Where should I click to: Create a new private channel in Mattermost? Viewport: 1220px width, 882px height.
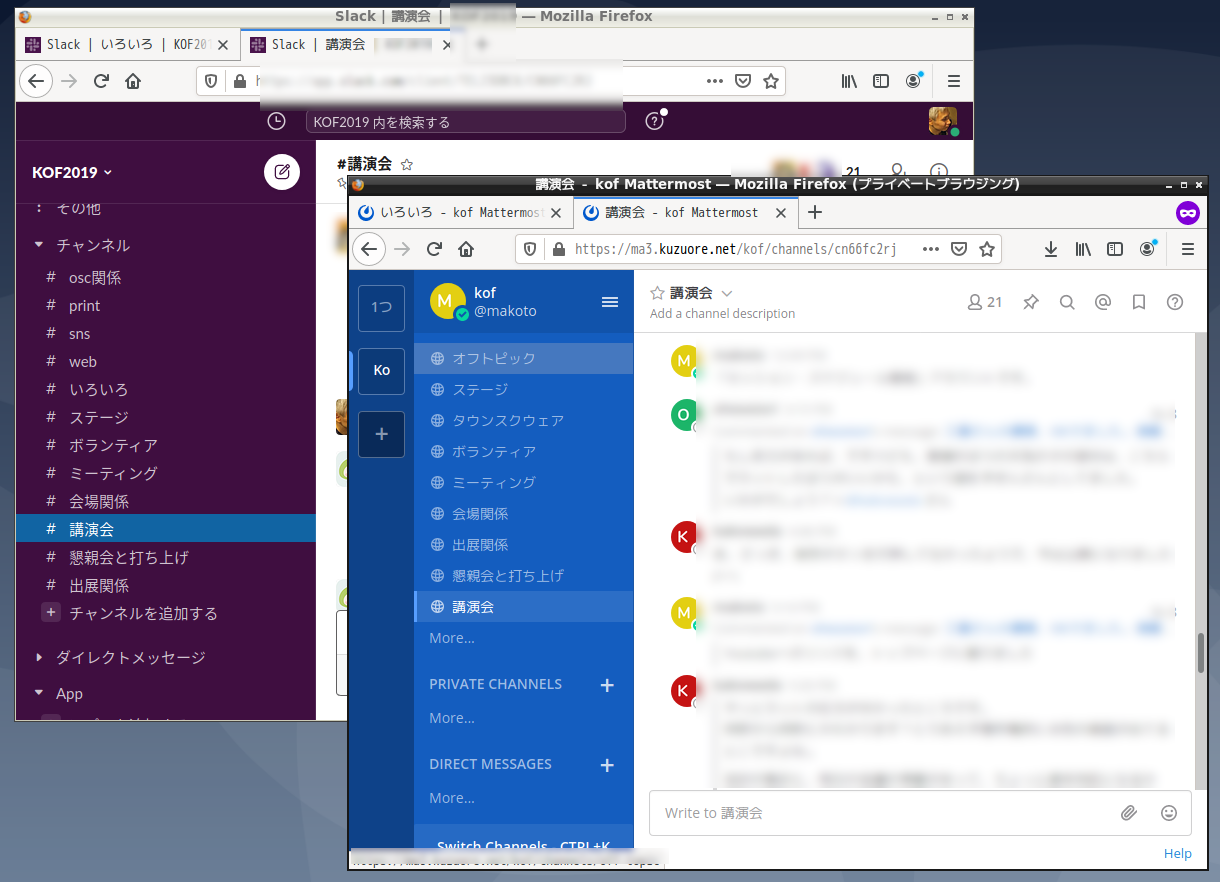click(607, 685)
